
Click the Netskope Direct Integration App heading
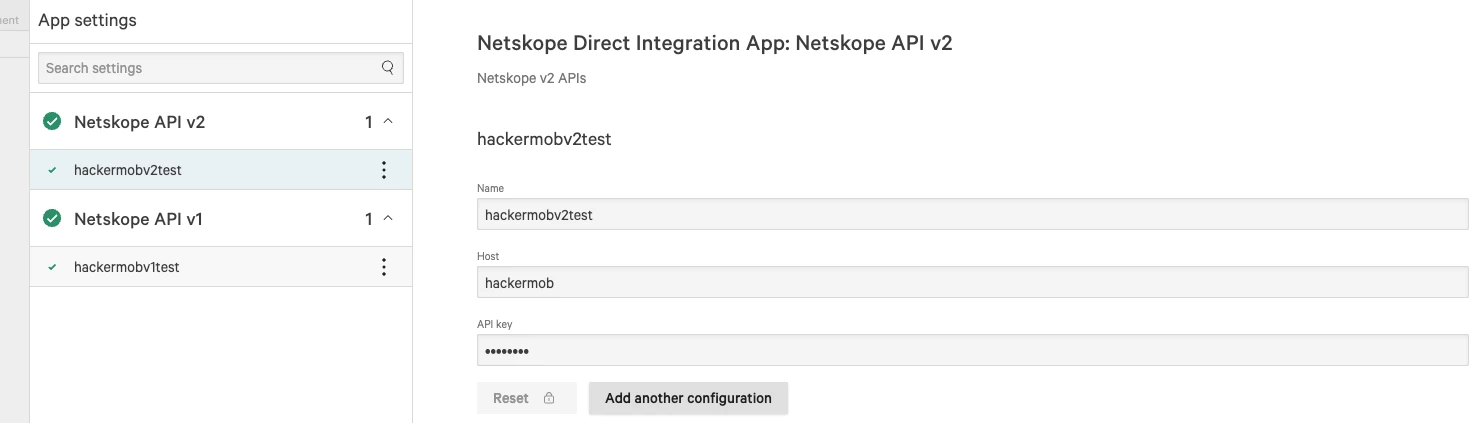(715, 43)
